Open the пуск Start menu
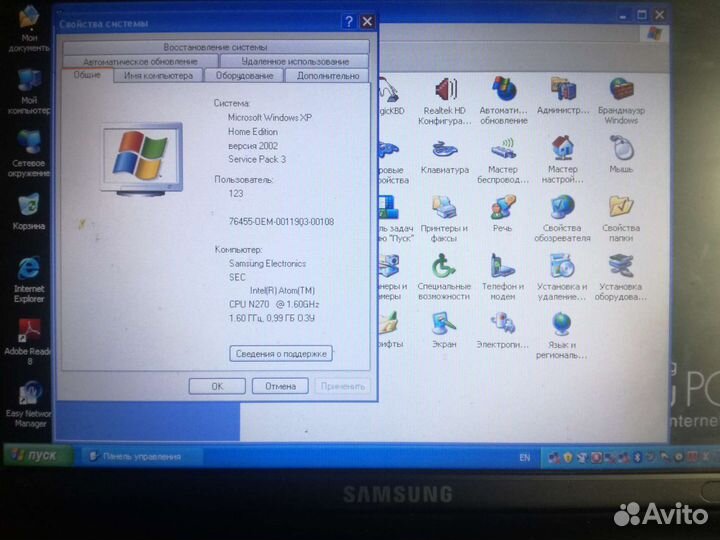Viewport: 720px width, 540px height. (38, 456)
